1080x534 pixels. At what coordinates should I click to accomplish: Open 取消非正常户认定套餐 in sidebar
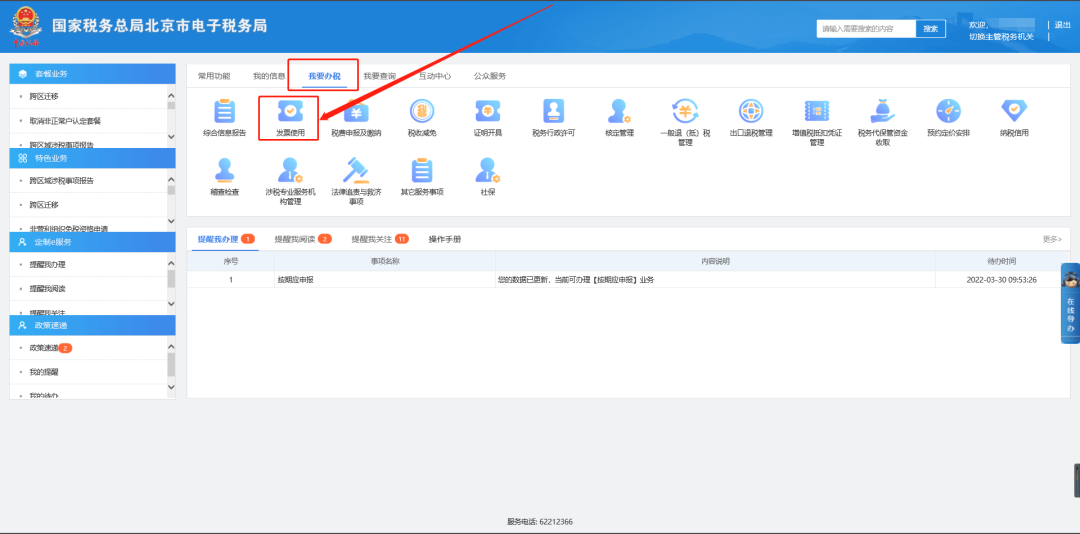click(65, 121)
